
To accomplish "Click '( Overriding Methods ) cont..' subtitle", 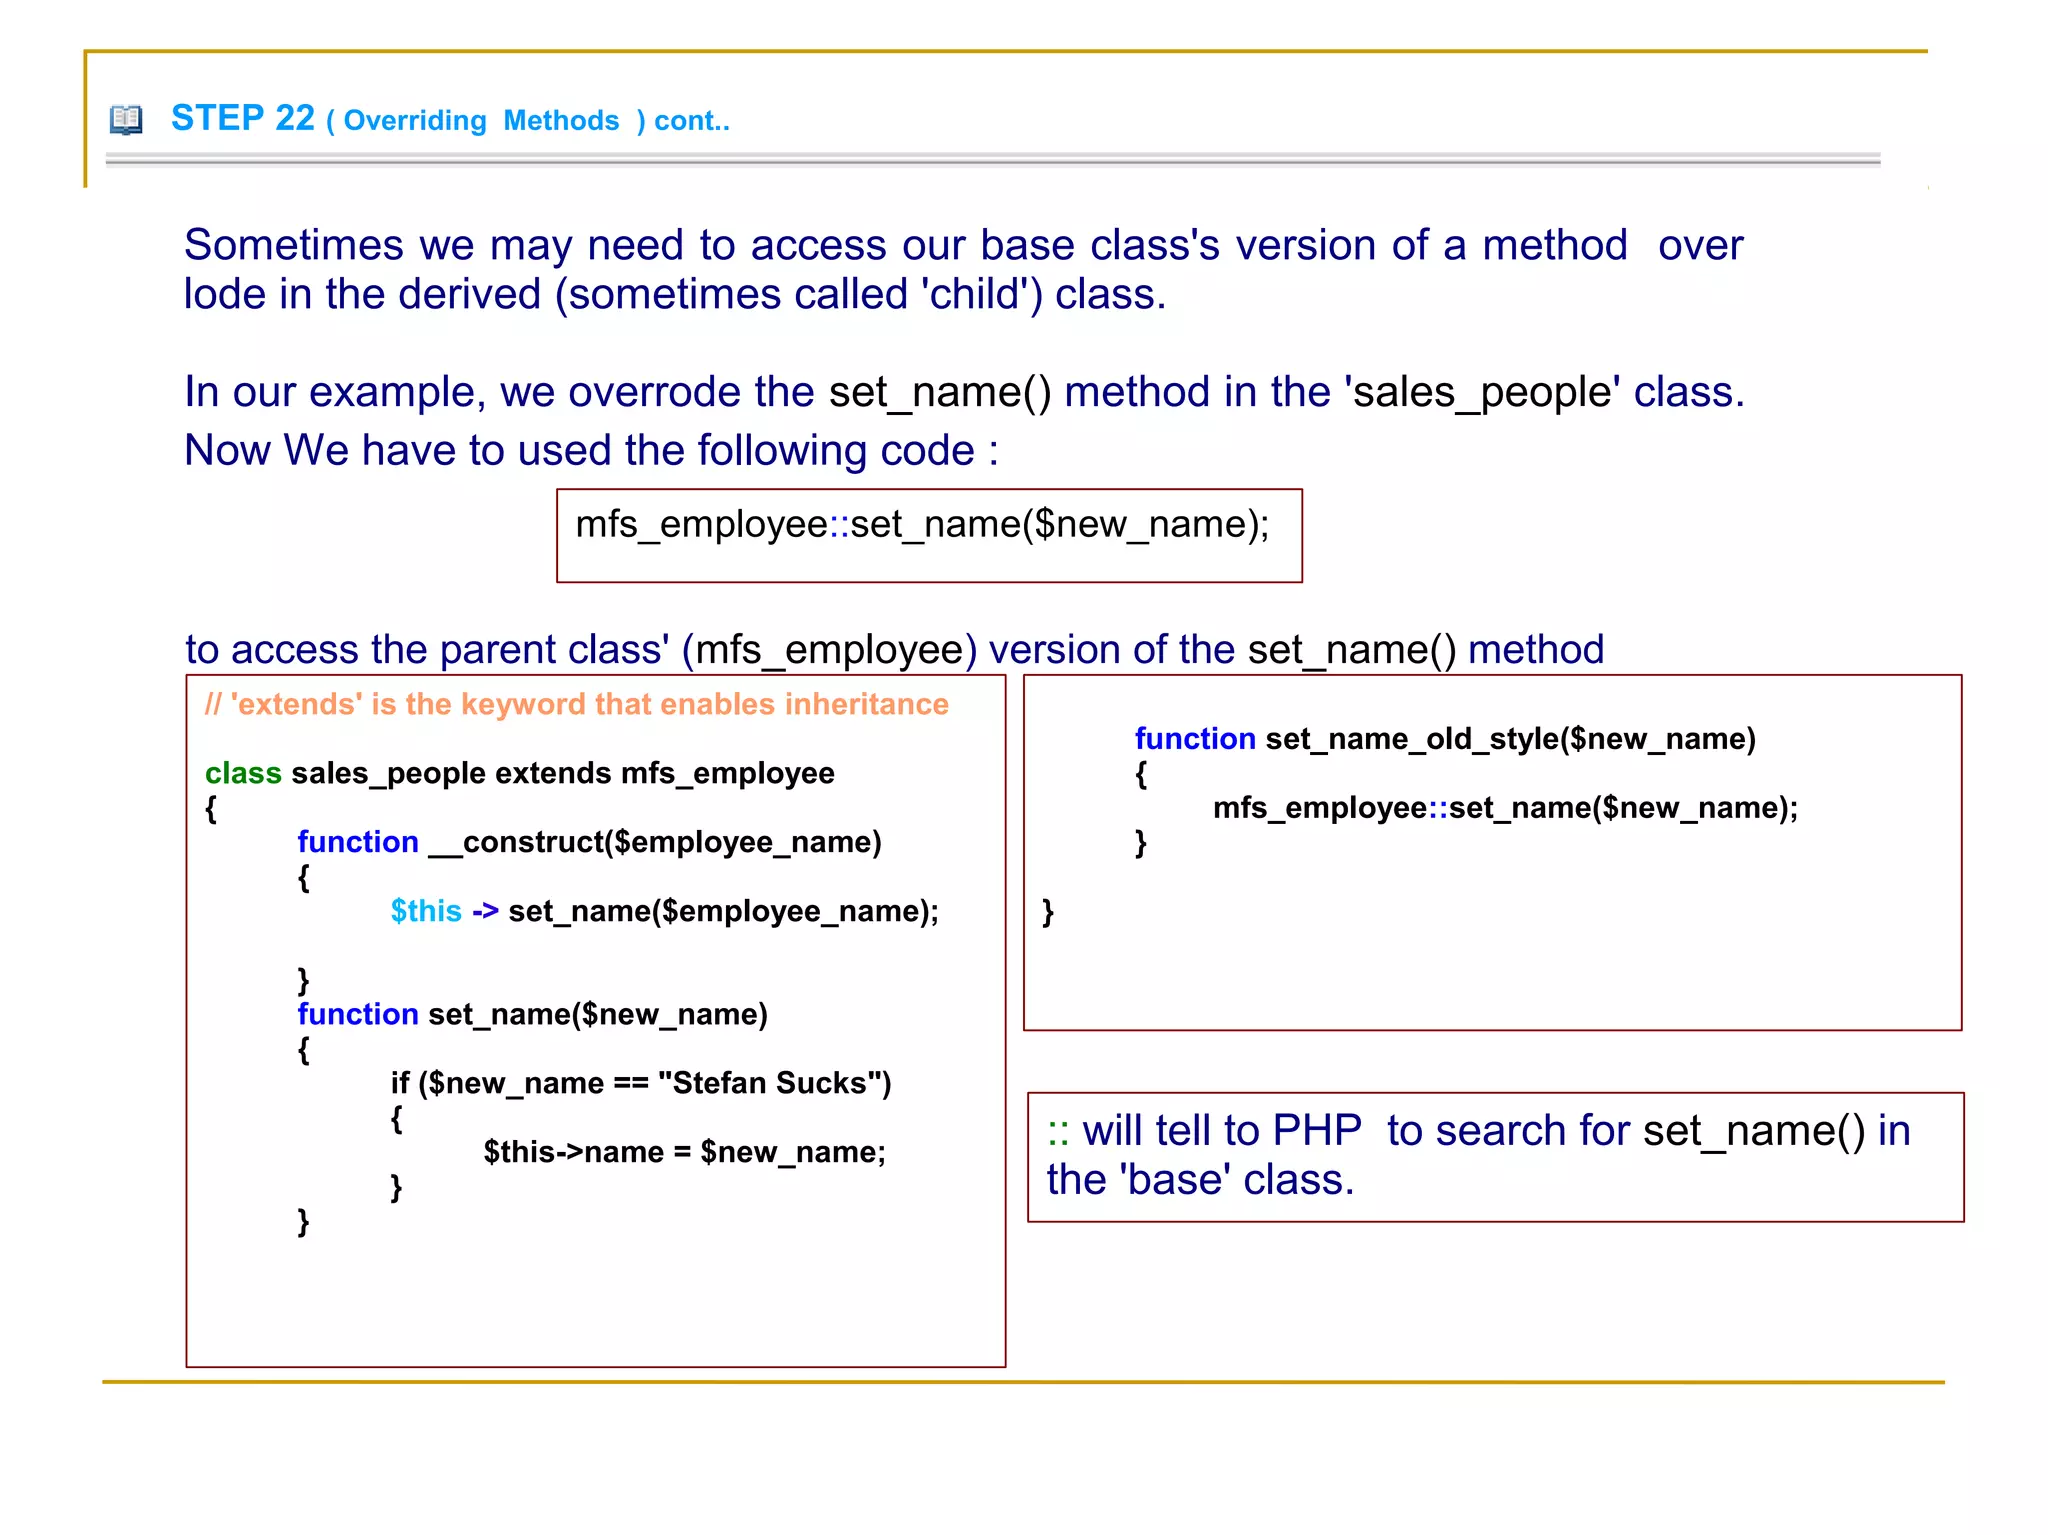I will click(x=528, y=121).
